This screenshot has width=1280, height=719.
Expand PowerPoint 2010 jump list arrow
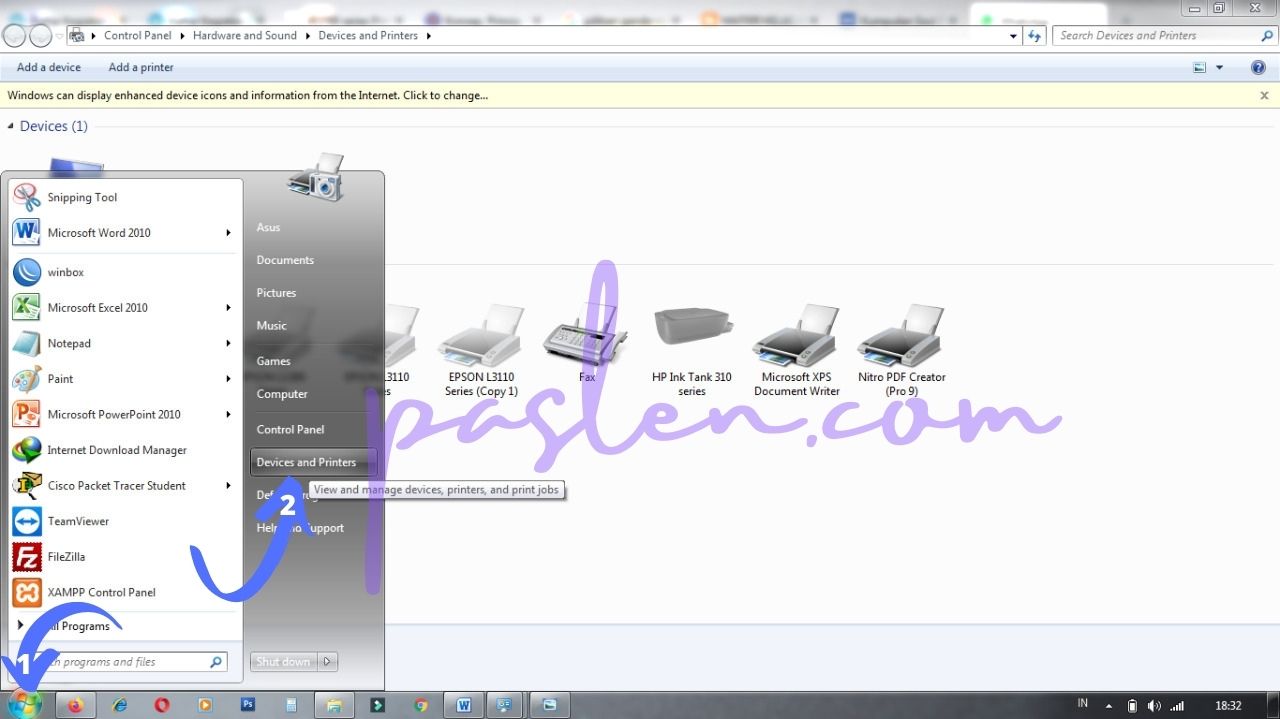[228, 414]
